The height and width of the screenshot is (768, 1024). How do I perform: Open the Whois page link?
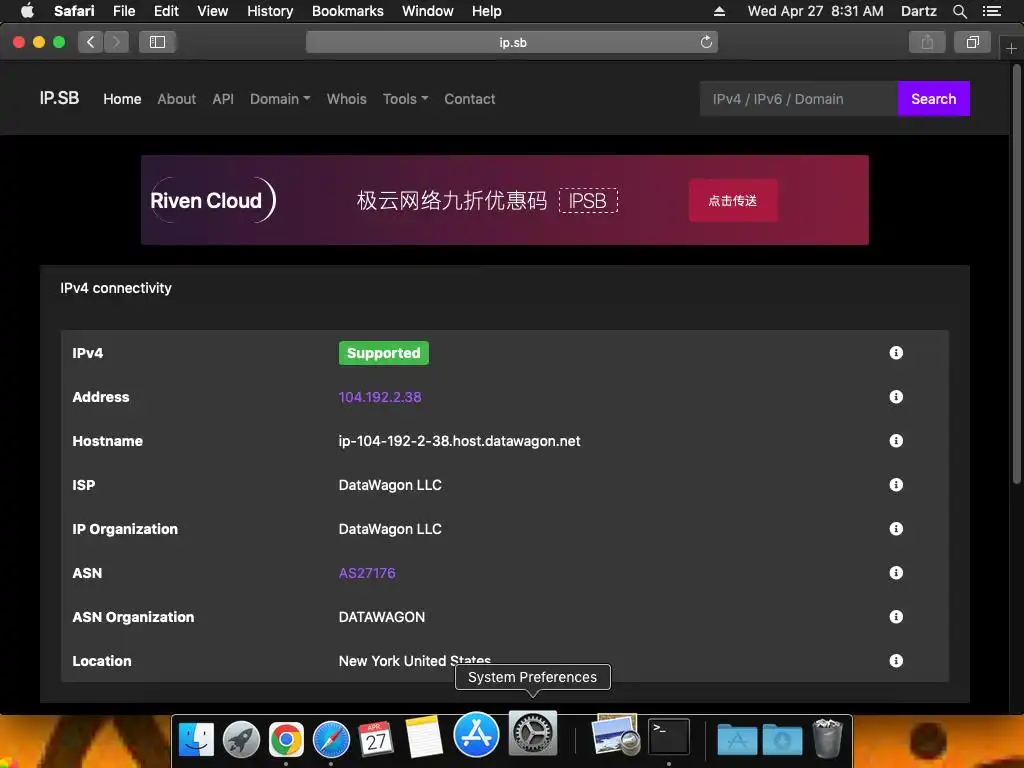pyautogui.click(x=346, y=99)
